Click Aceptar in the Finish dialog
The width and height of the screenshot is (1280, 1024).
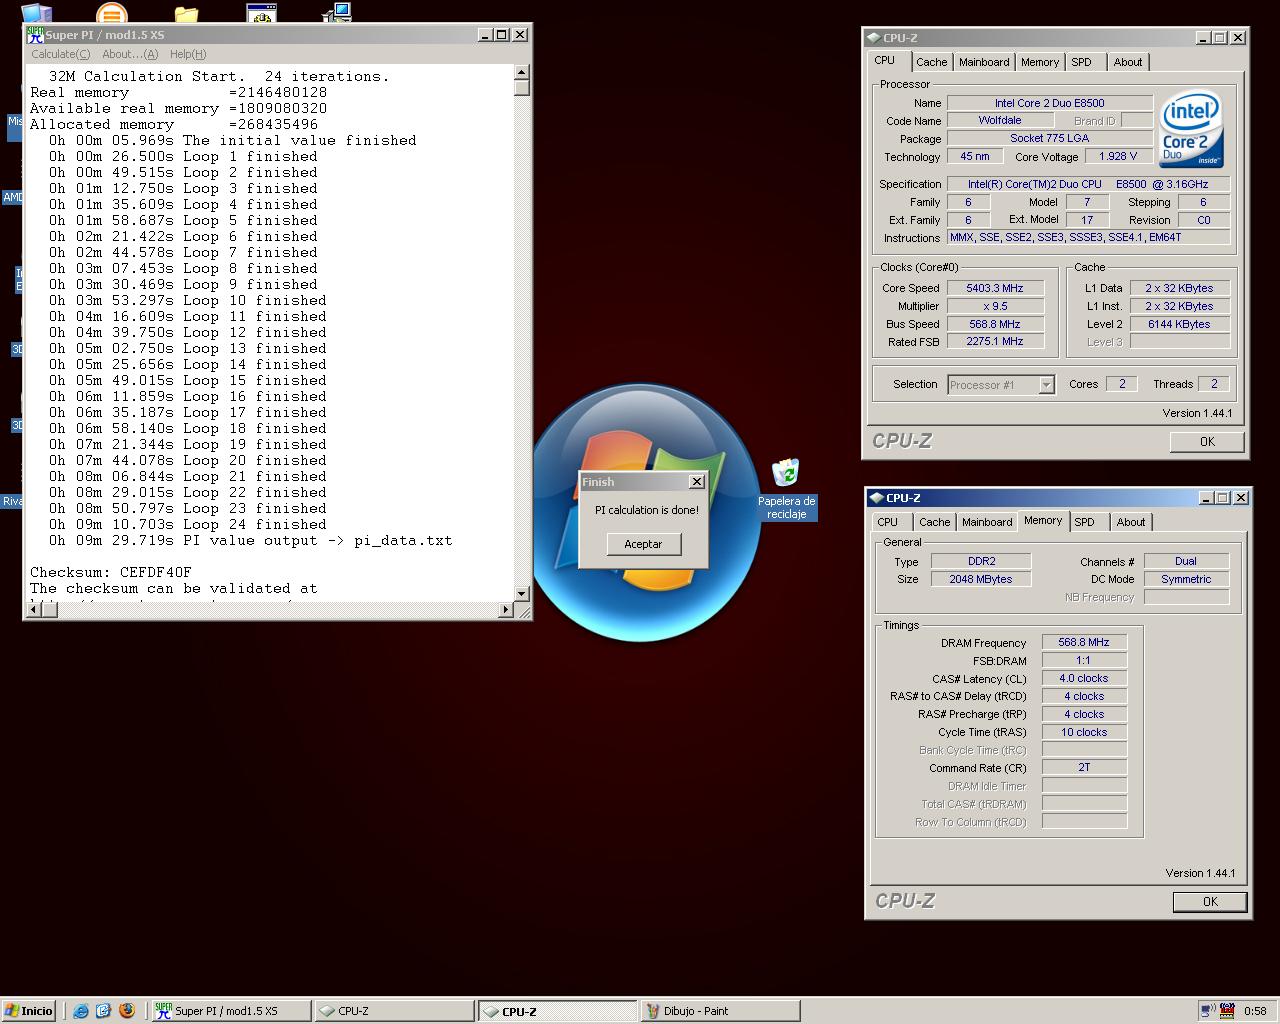643,544
